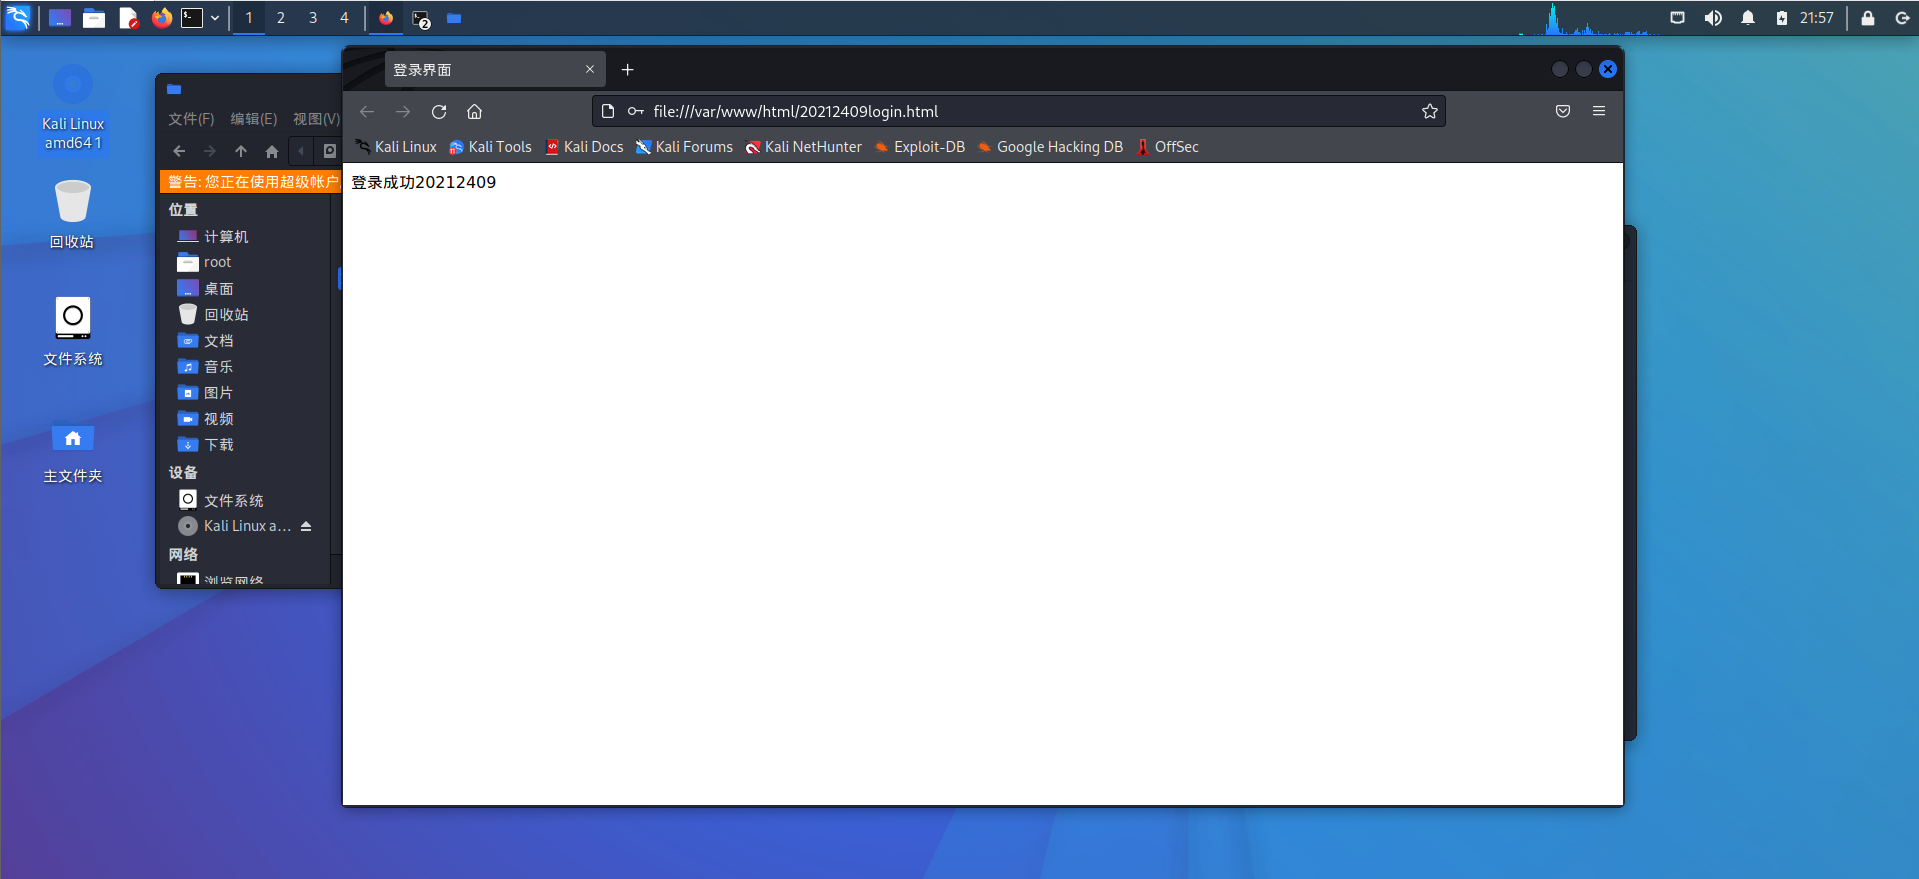This screenshot has width=1919, height=879.
Task: Click the 21:57 clock
Action: (1817, 18)
